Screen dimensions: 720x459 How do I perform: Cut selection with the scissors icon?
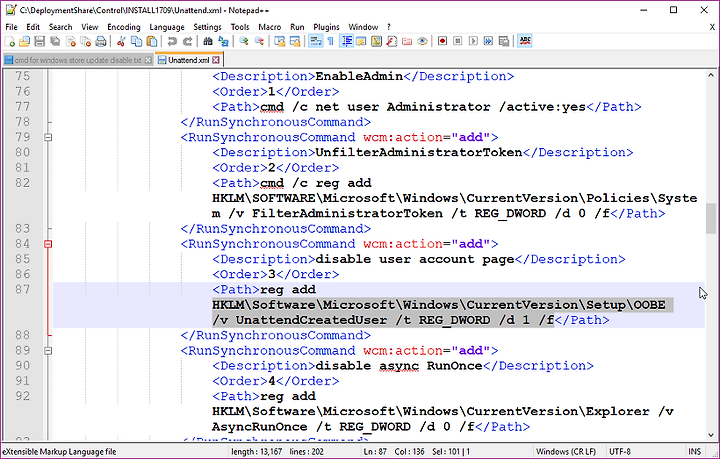(121, 42)
